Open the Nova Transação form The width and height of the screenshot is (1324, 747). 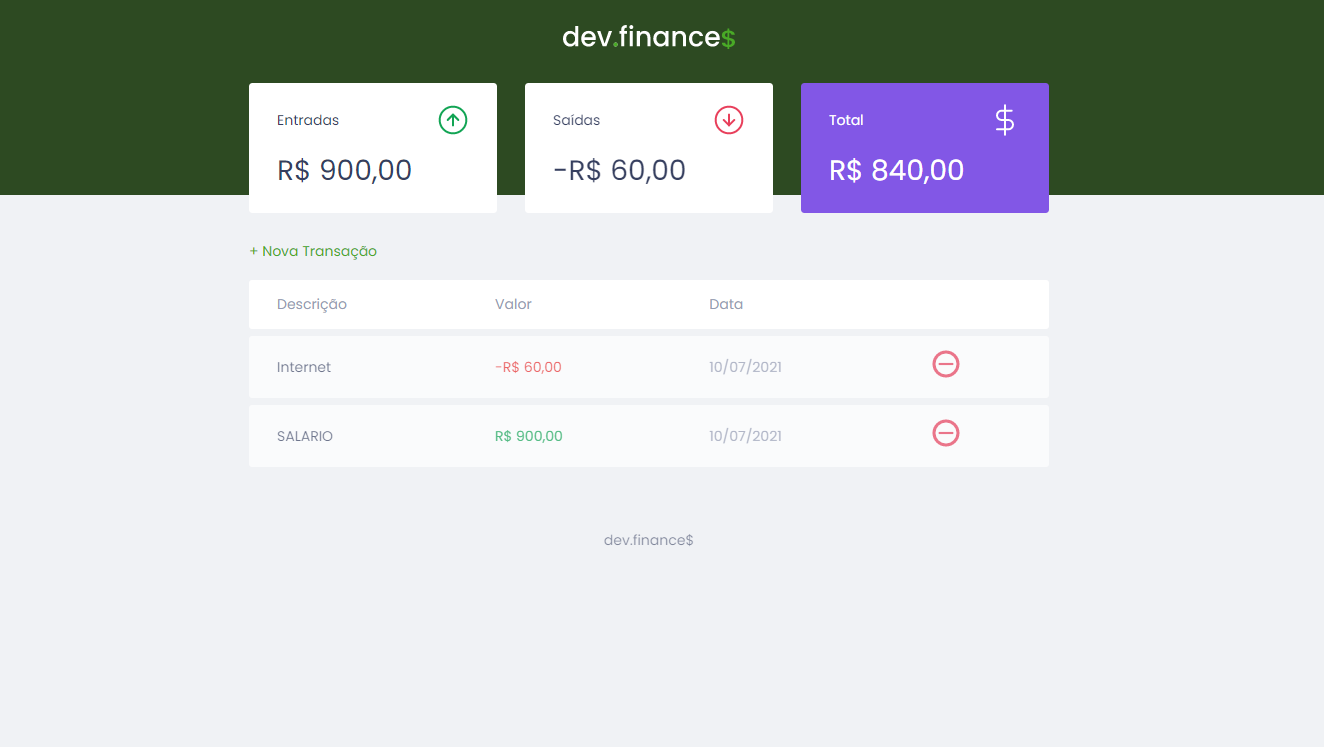(x=313, y=251)
